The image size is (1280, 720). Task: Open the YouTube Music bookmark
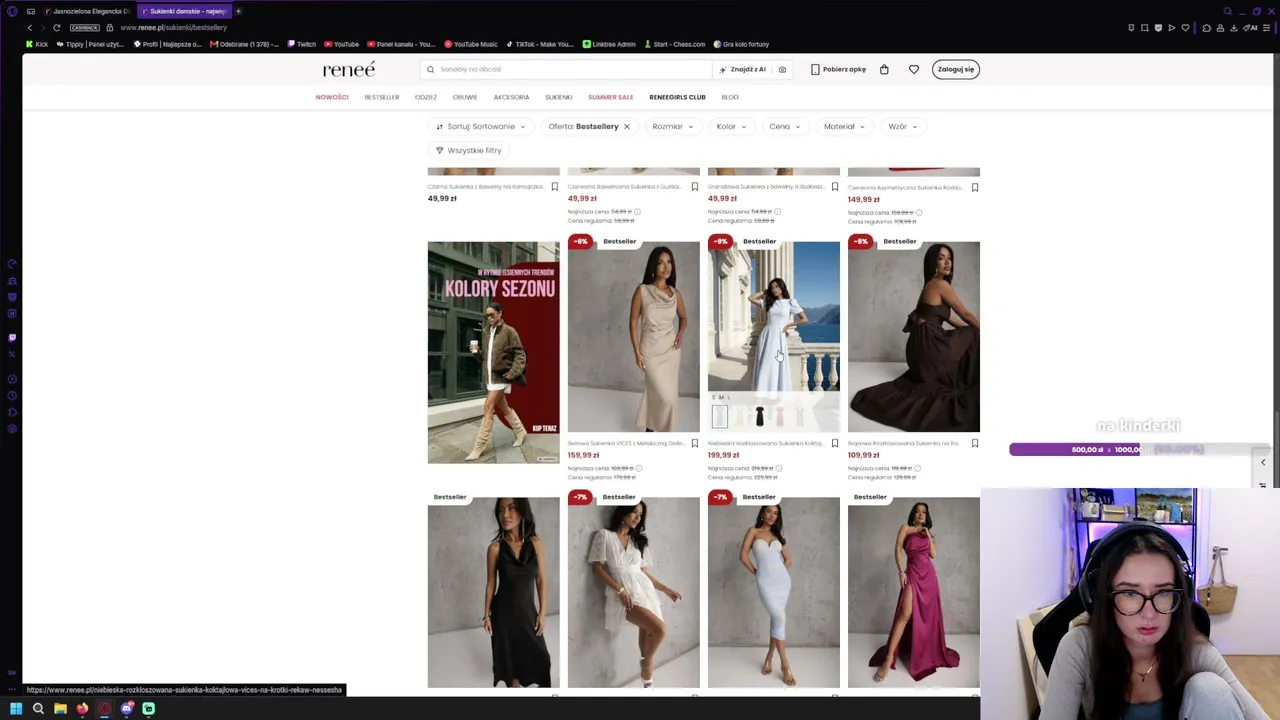[470, 44]
